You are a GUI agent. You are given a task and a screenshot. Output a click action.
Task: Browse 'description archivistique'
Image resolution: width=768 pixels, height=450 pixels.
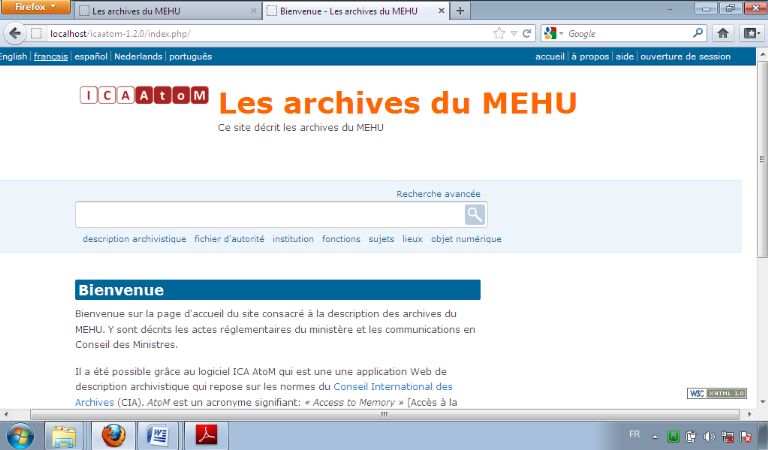[134, 239]
